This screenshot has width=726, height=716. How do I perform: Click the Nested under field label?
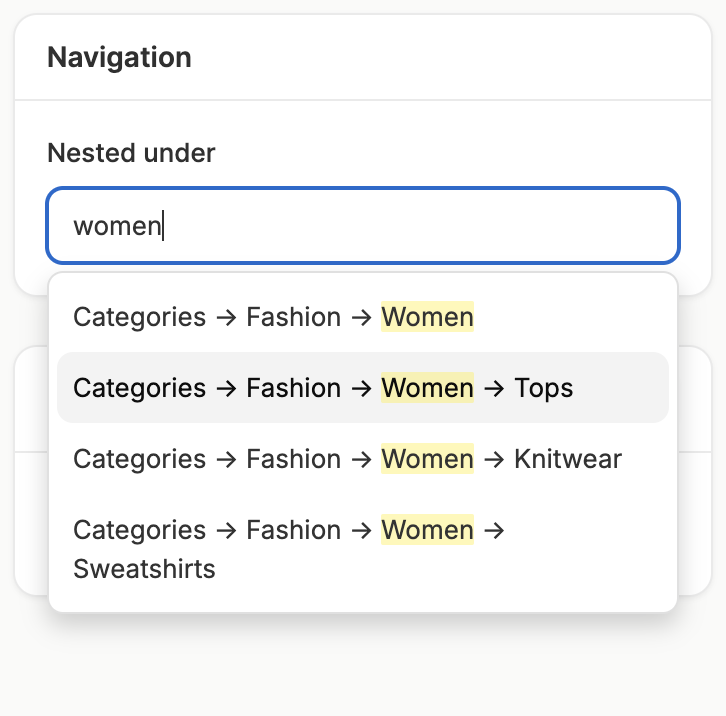131,153
